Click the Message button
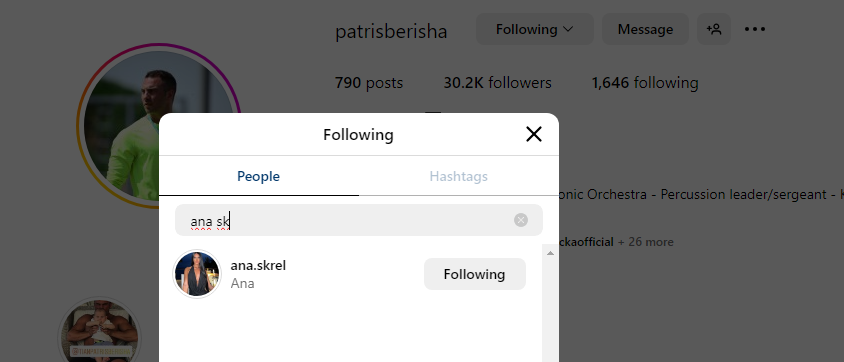 [645, 29]
